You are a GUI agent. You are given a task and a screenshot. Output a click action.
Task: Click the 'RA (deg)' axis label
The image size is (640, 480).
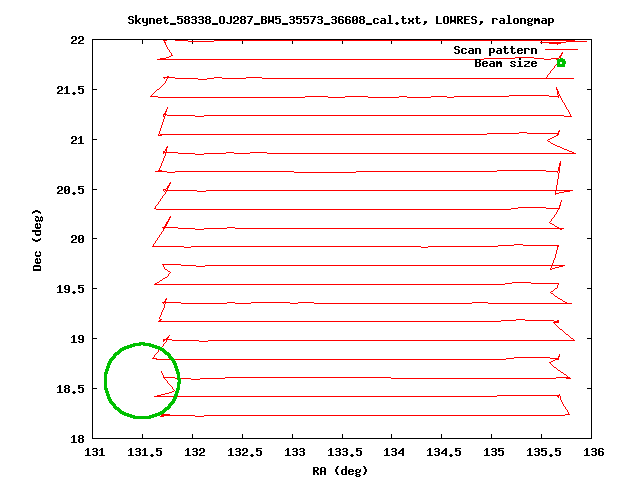340,471
